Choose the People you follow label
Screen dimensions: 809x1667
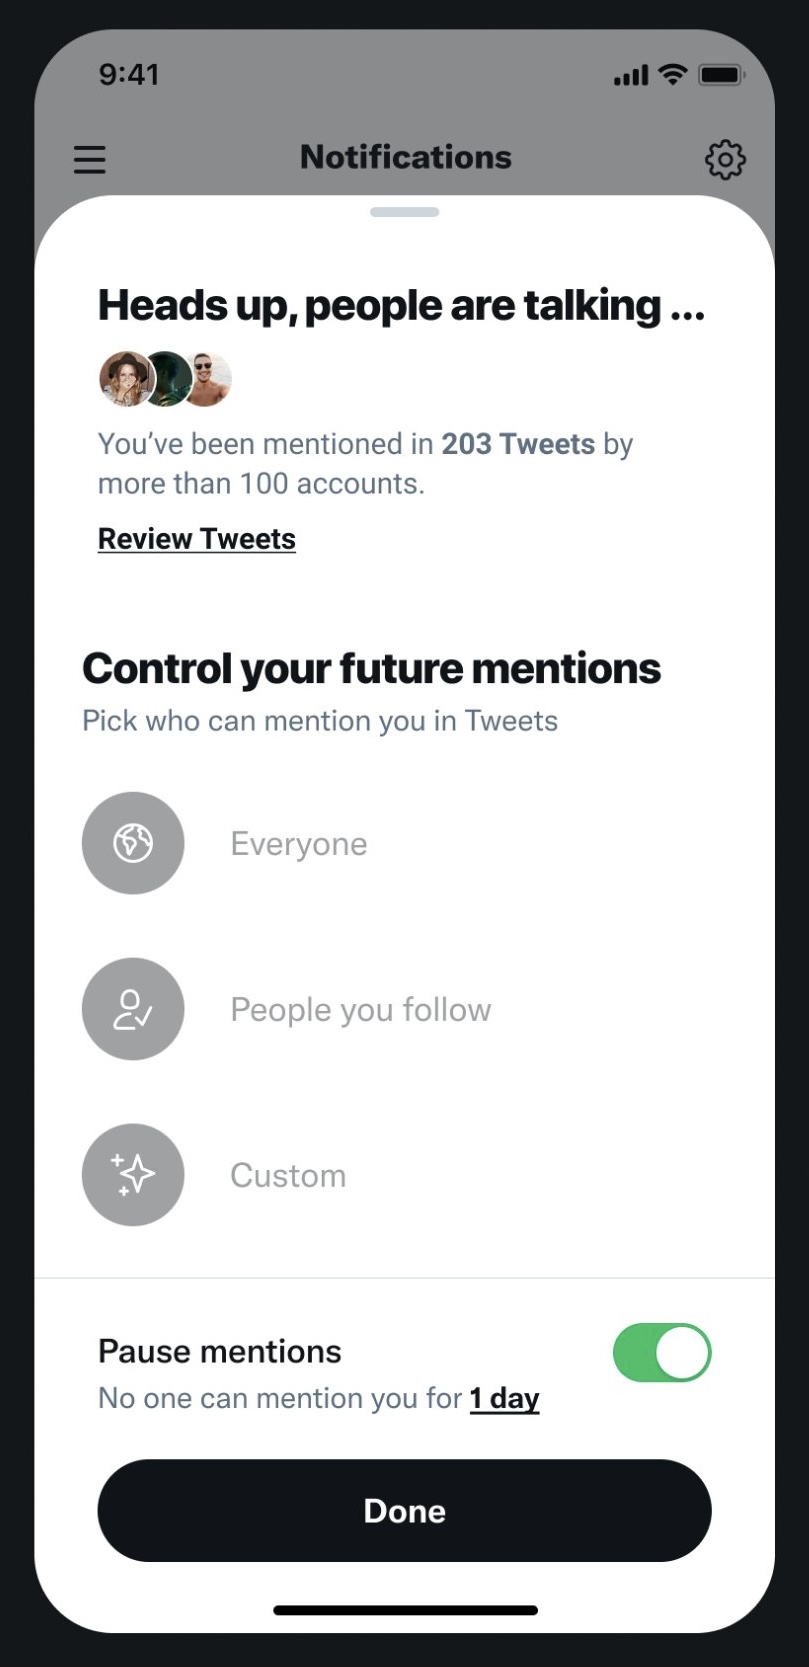click(x=361, y=1010)
